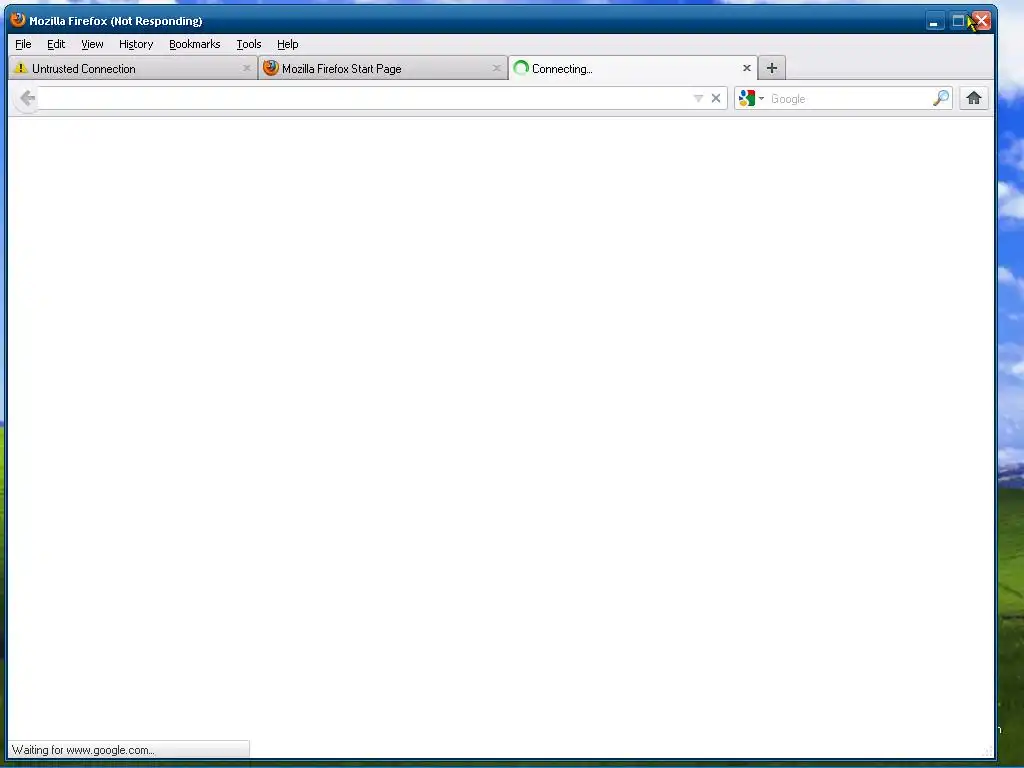1024x768 pixels.
Task: Close the Firefox window
Action: click(x=982, y=22)
